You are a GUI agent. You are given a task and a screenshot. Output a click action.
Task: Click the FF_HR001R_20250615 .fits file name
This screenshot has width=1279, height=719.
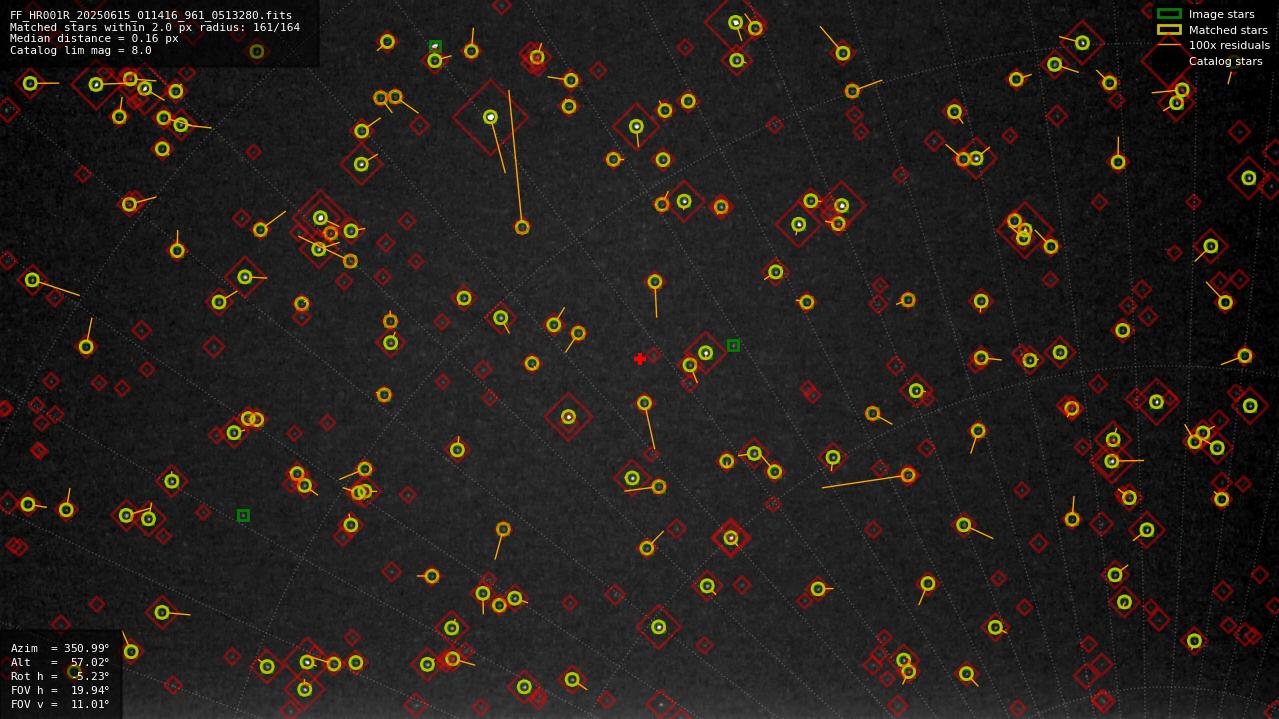151,15
